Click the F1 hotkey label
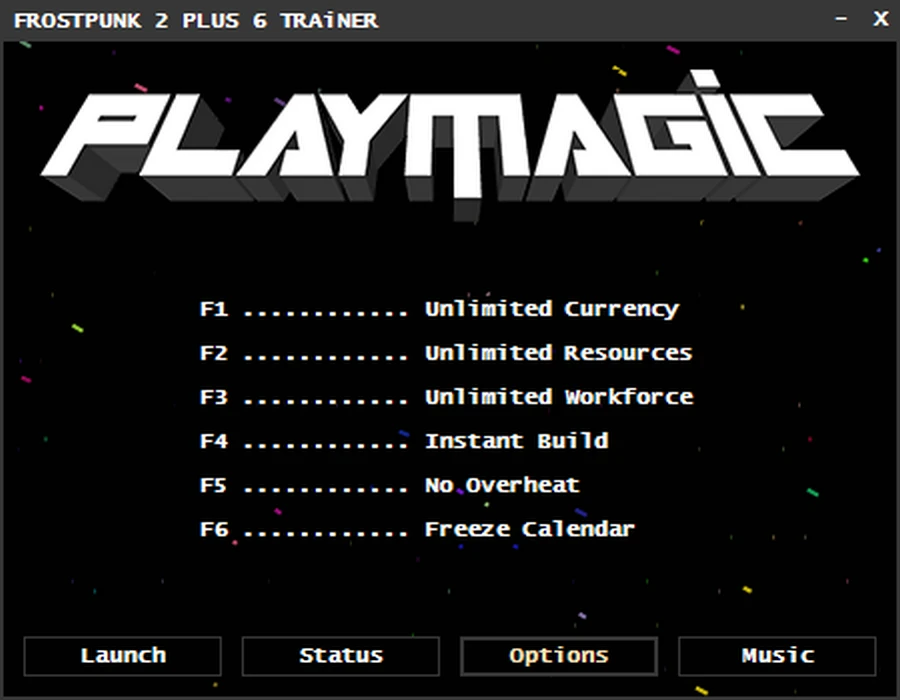The height and width of the screenshot is (700, 900). pos(214,310)
